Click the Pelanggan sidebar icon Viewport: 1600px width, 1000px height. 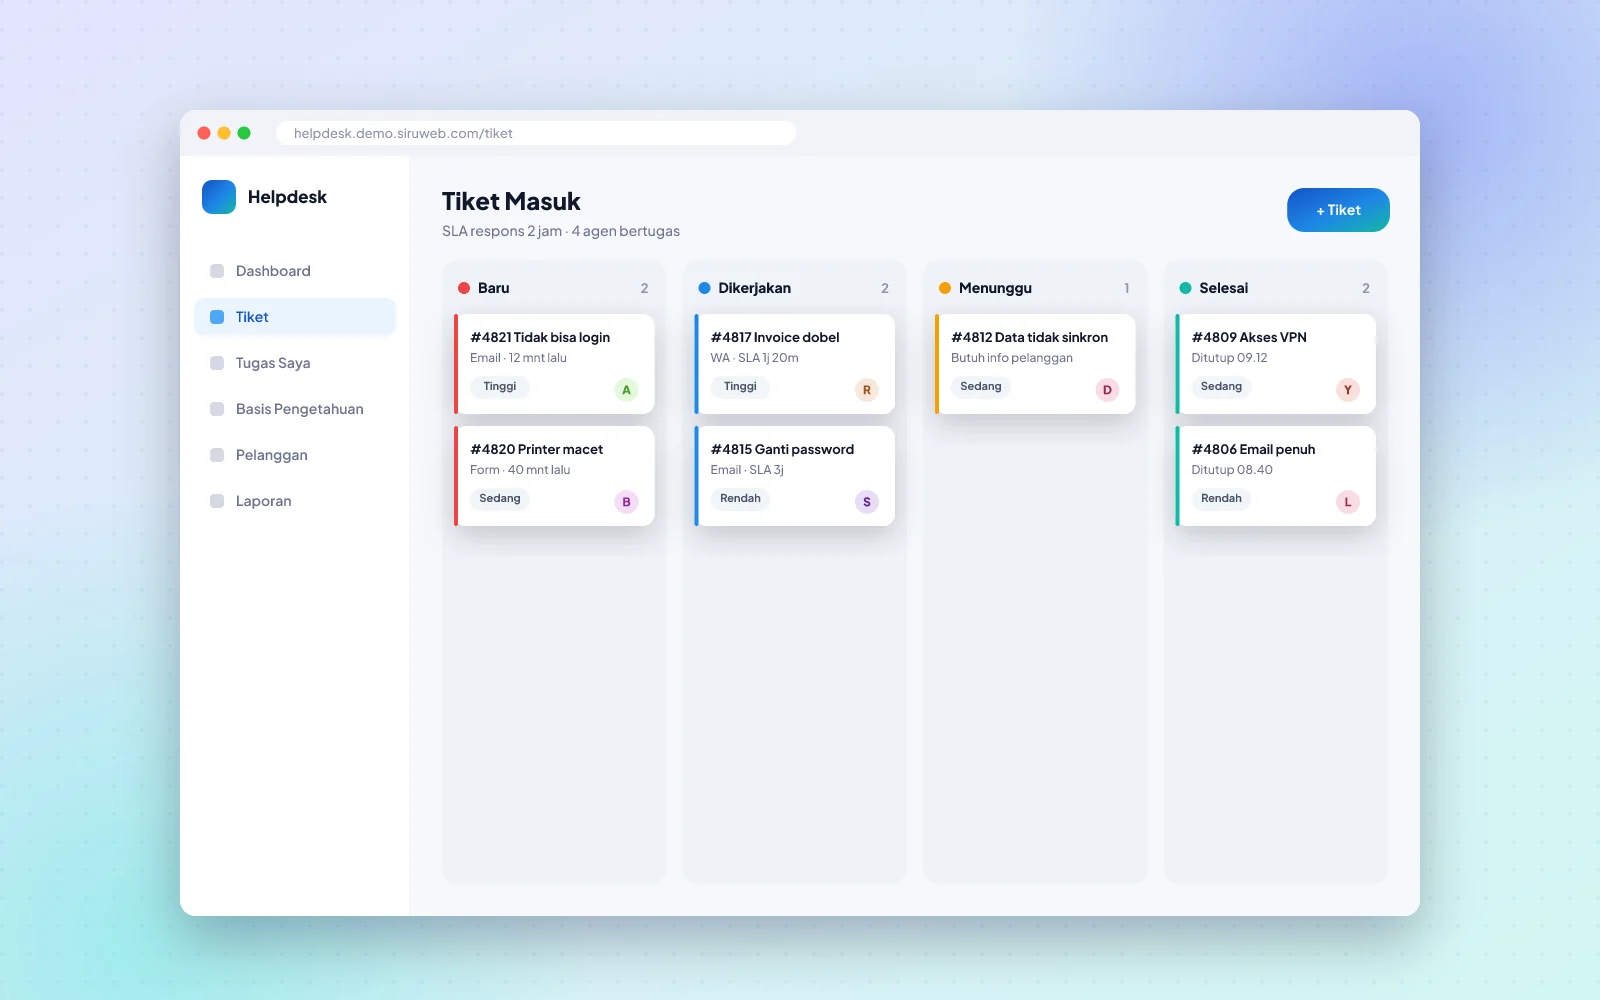click(x=217, y=455)
